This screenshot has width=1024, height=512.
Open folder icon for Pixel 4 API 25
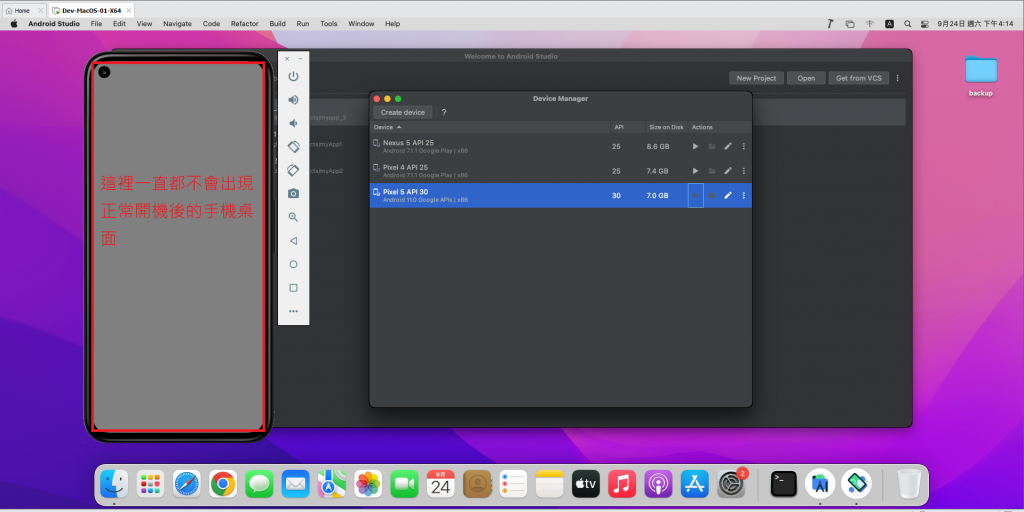712,170
